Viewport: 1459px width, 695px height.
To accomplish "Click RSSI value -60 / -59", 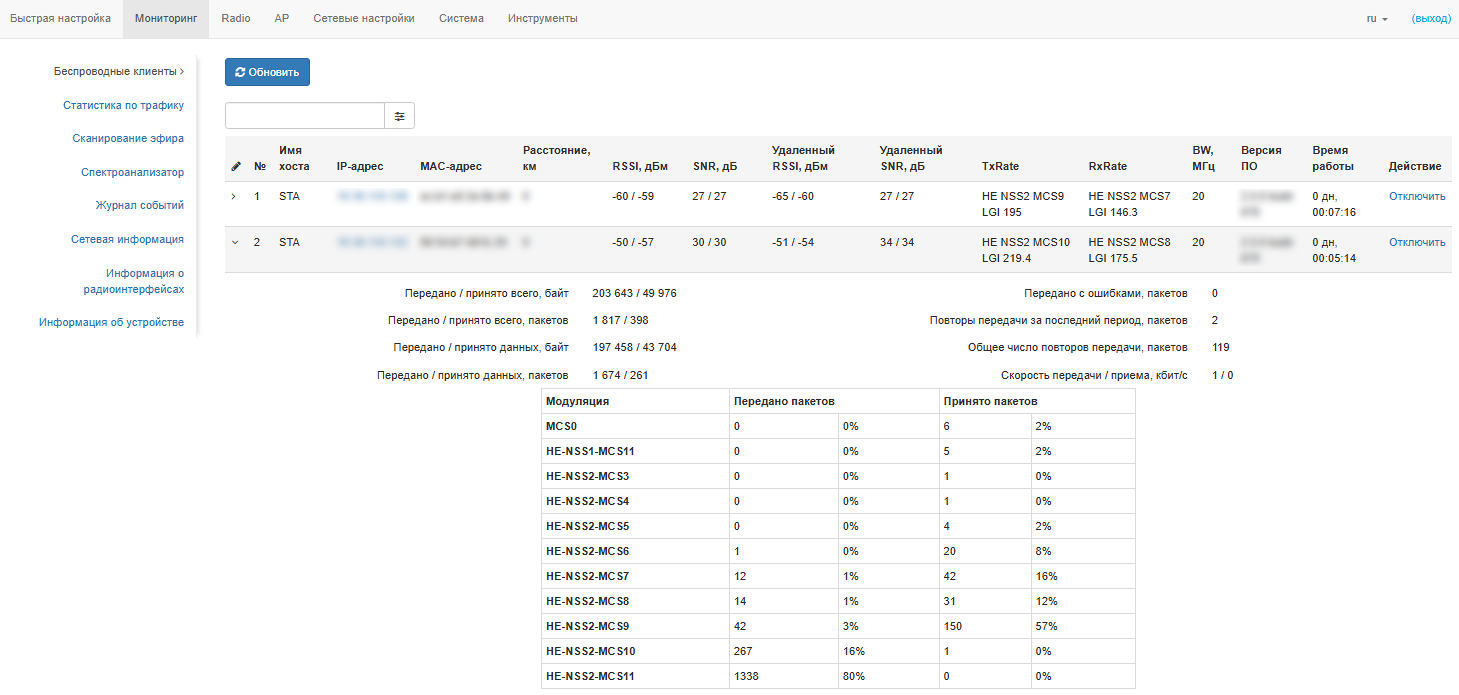I will click(633, 196).
